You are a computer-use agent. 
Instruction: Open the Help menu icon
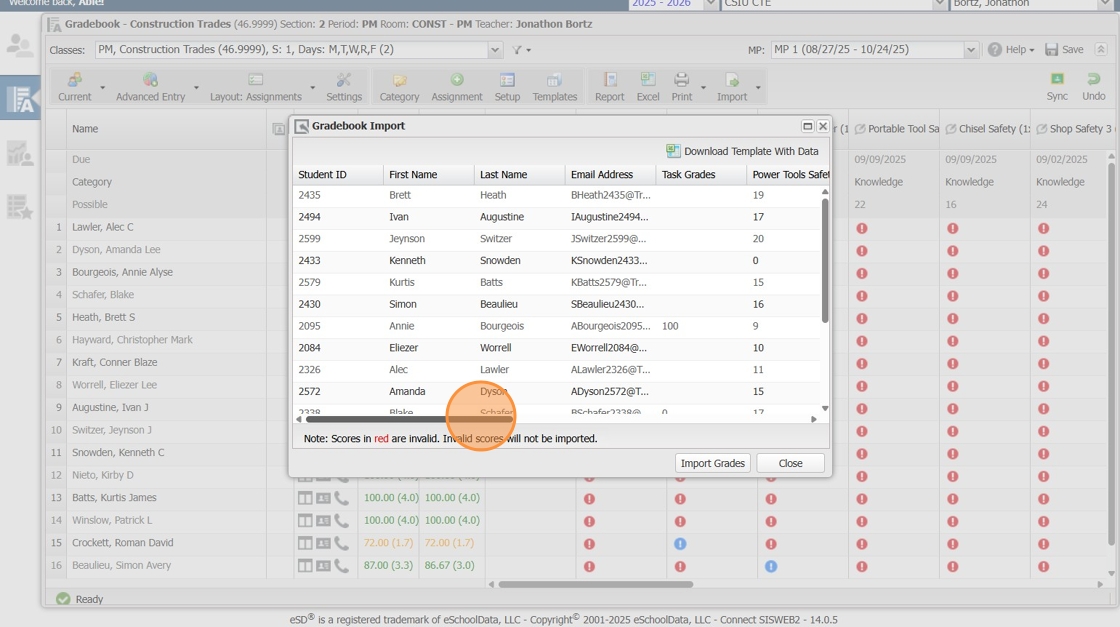994,49
